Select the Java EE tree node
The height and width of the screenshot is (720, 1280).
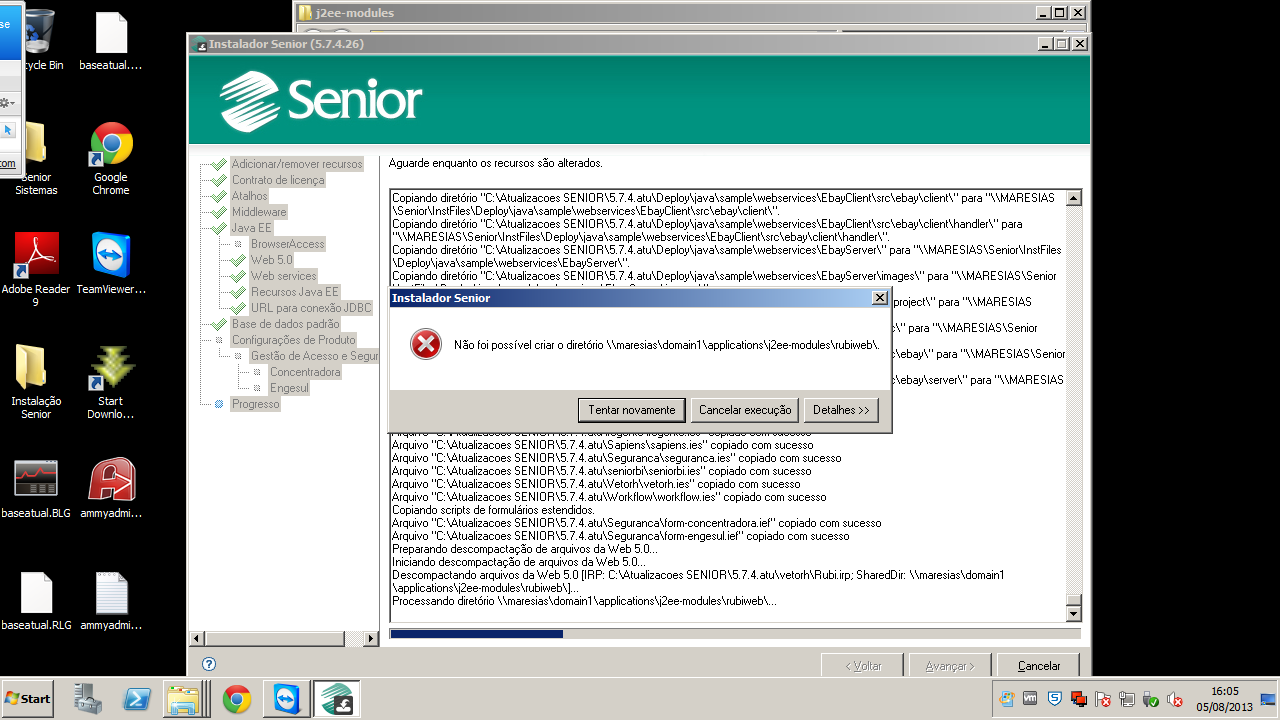point(251,228)
